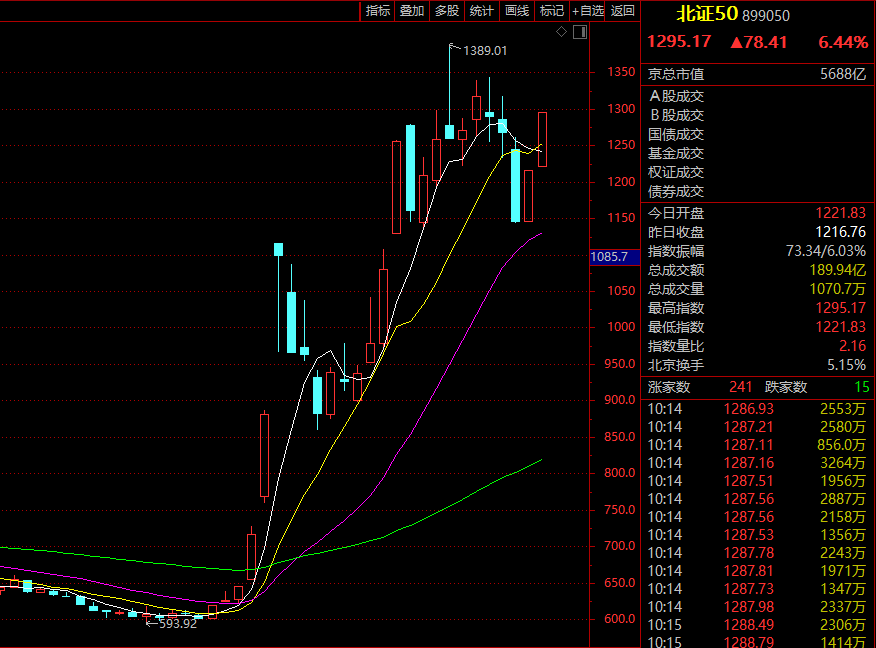This screenshot has width=876, height=648.
Task: Click the 1085.7 price marker on axis
Action: tap(609, 257)
